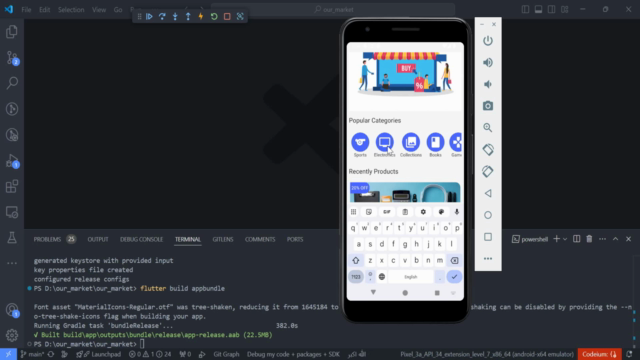Open the View menu
The width and height of the screenshot is (640, 360).
tap(99, 9)
